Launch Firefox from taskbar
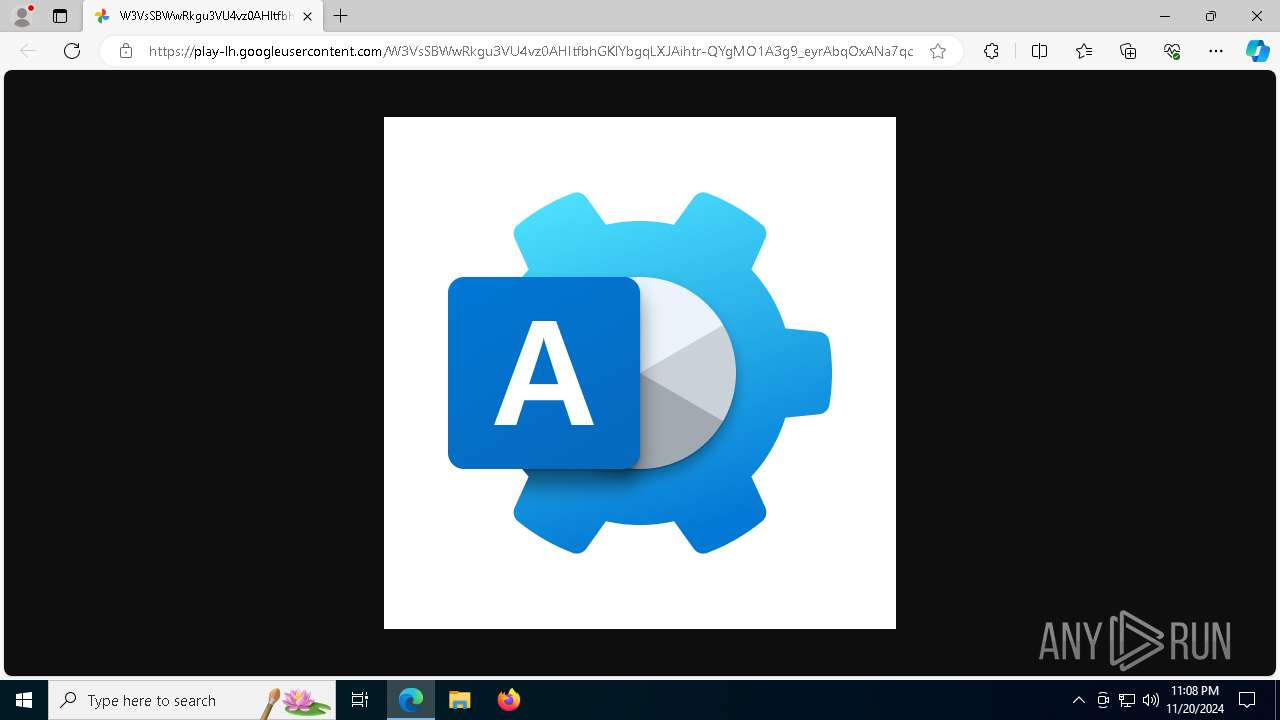 508,700
